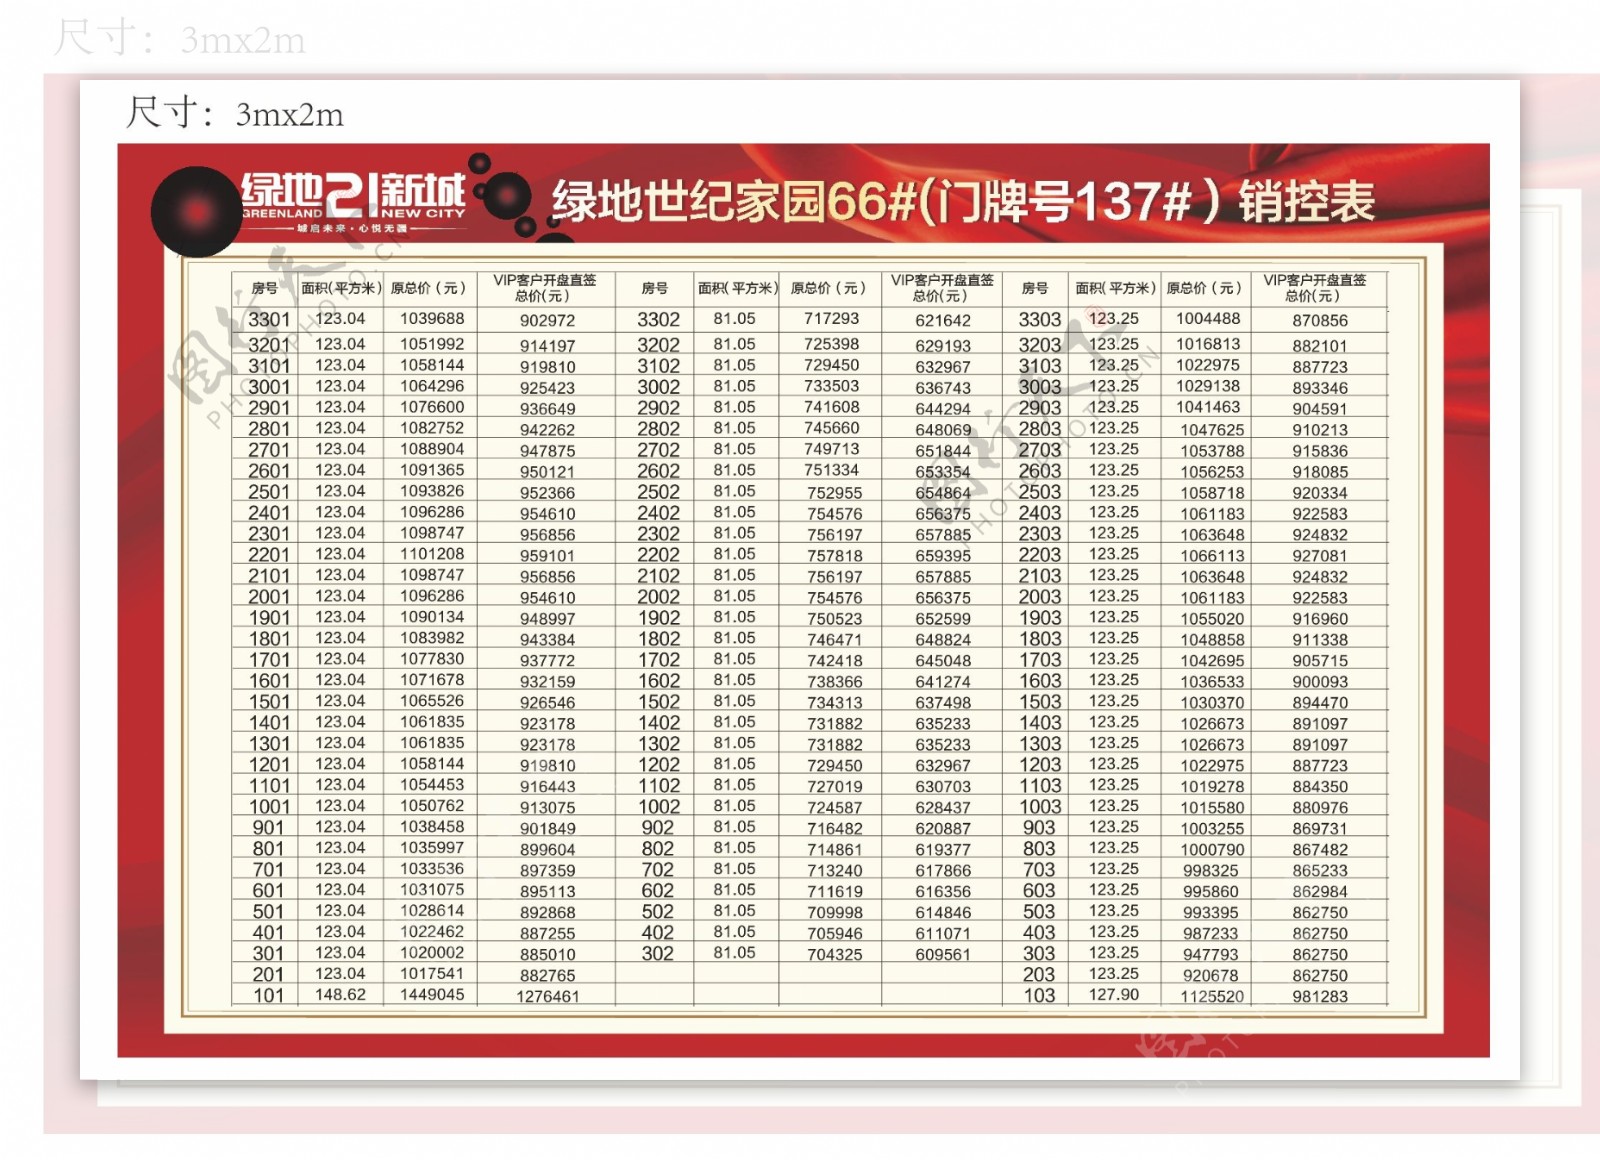Screen dimensions: 1600x1160
Task: Click original price 709998 for room 502
Action: [x=835, y=913]
